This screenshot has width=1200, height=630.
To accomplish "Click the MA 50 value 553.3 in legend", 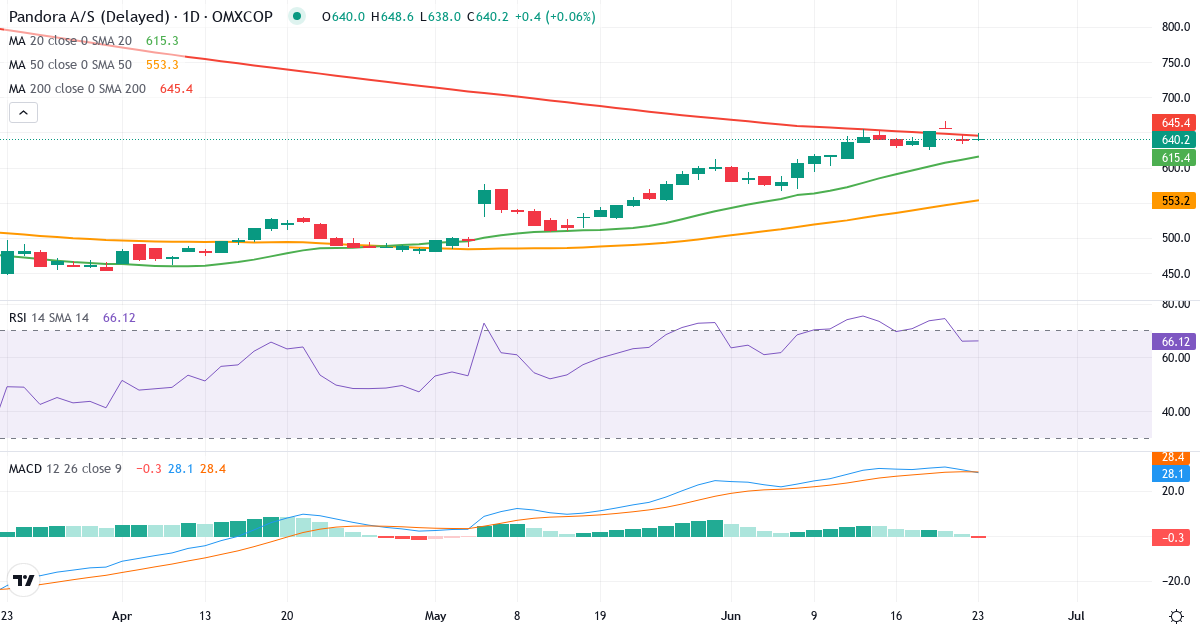I will click(x=162, y=65).
